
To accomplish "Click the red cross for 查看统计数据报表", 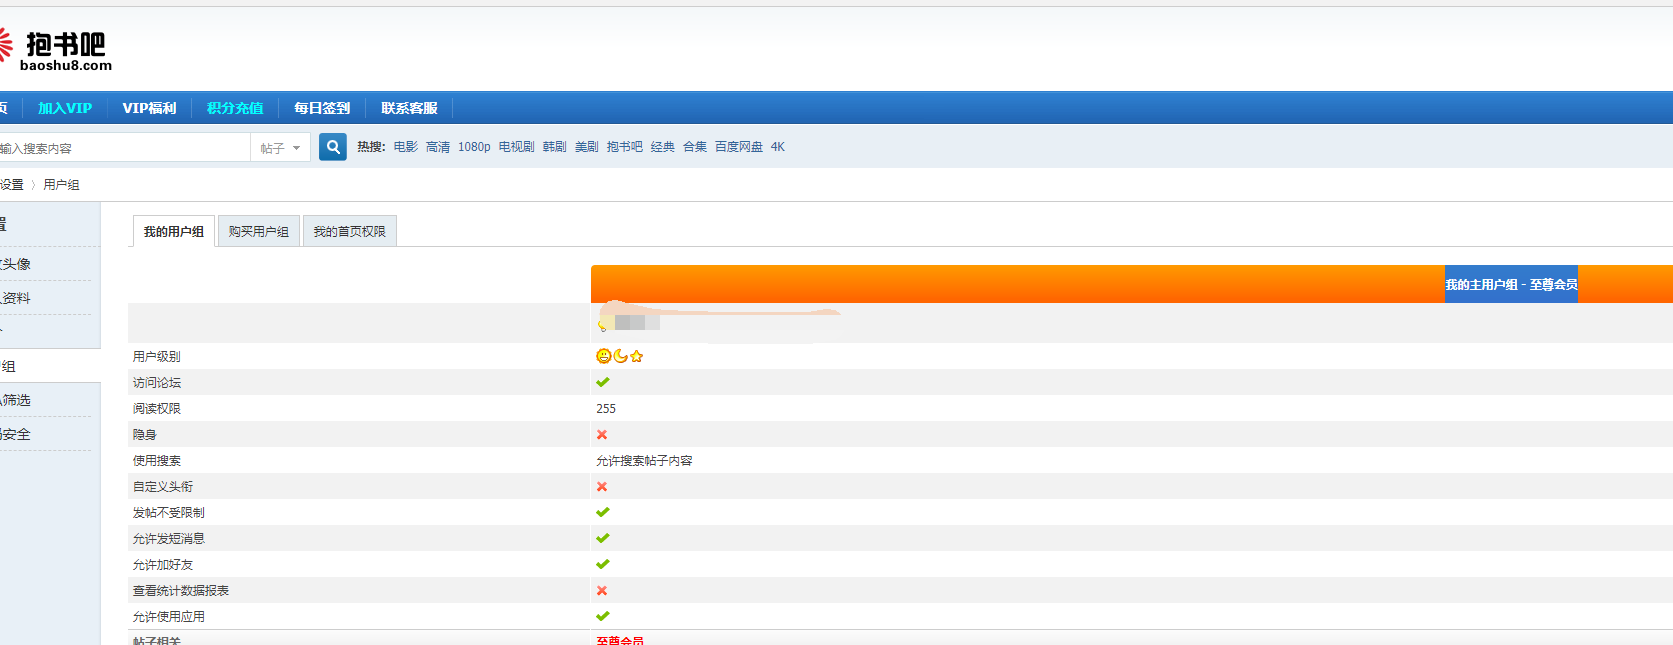I will coord(602,590).
